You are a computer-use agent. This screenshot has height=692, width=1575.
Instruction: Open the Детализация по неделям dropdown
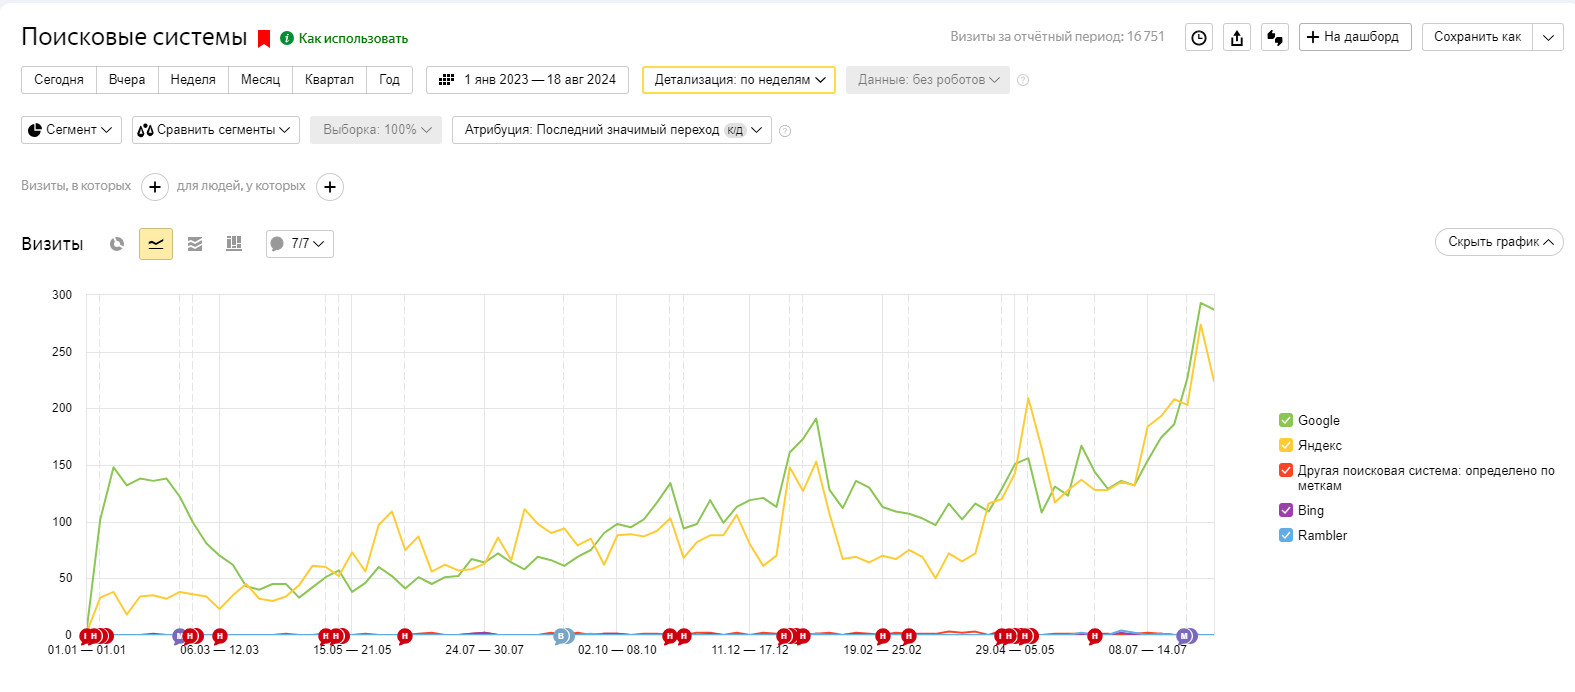(739, 80)
